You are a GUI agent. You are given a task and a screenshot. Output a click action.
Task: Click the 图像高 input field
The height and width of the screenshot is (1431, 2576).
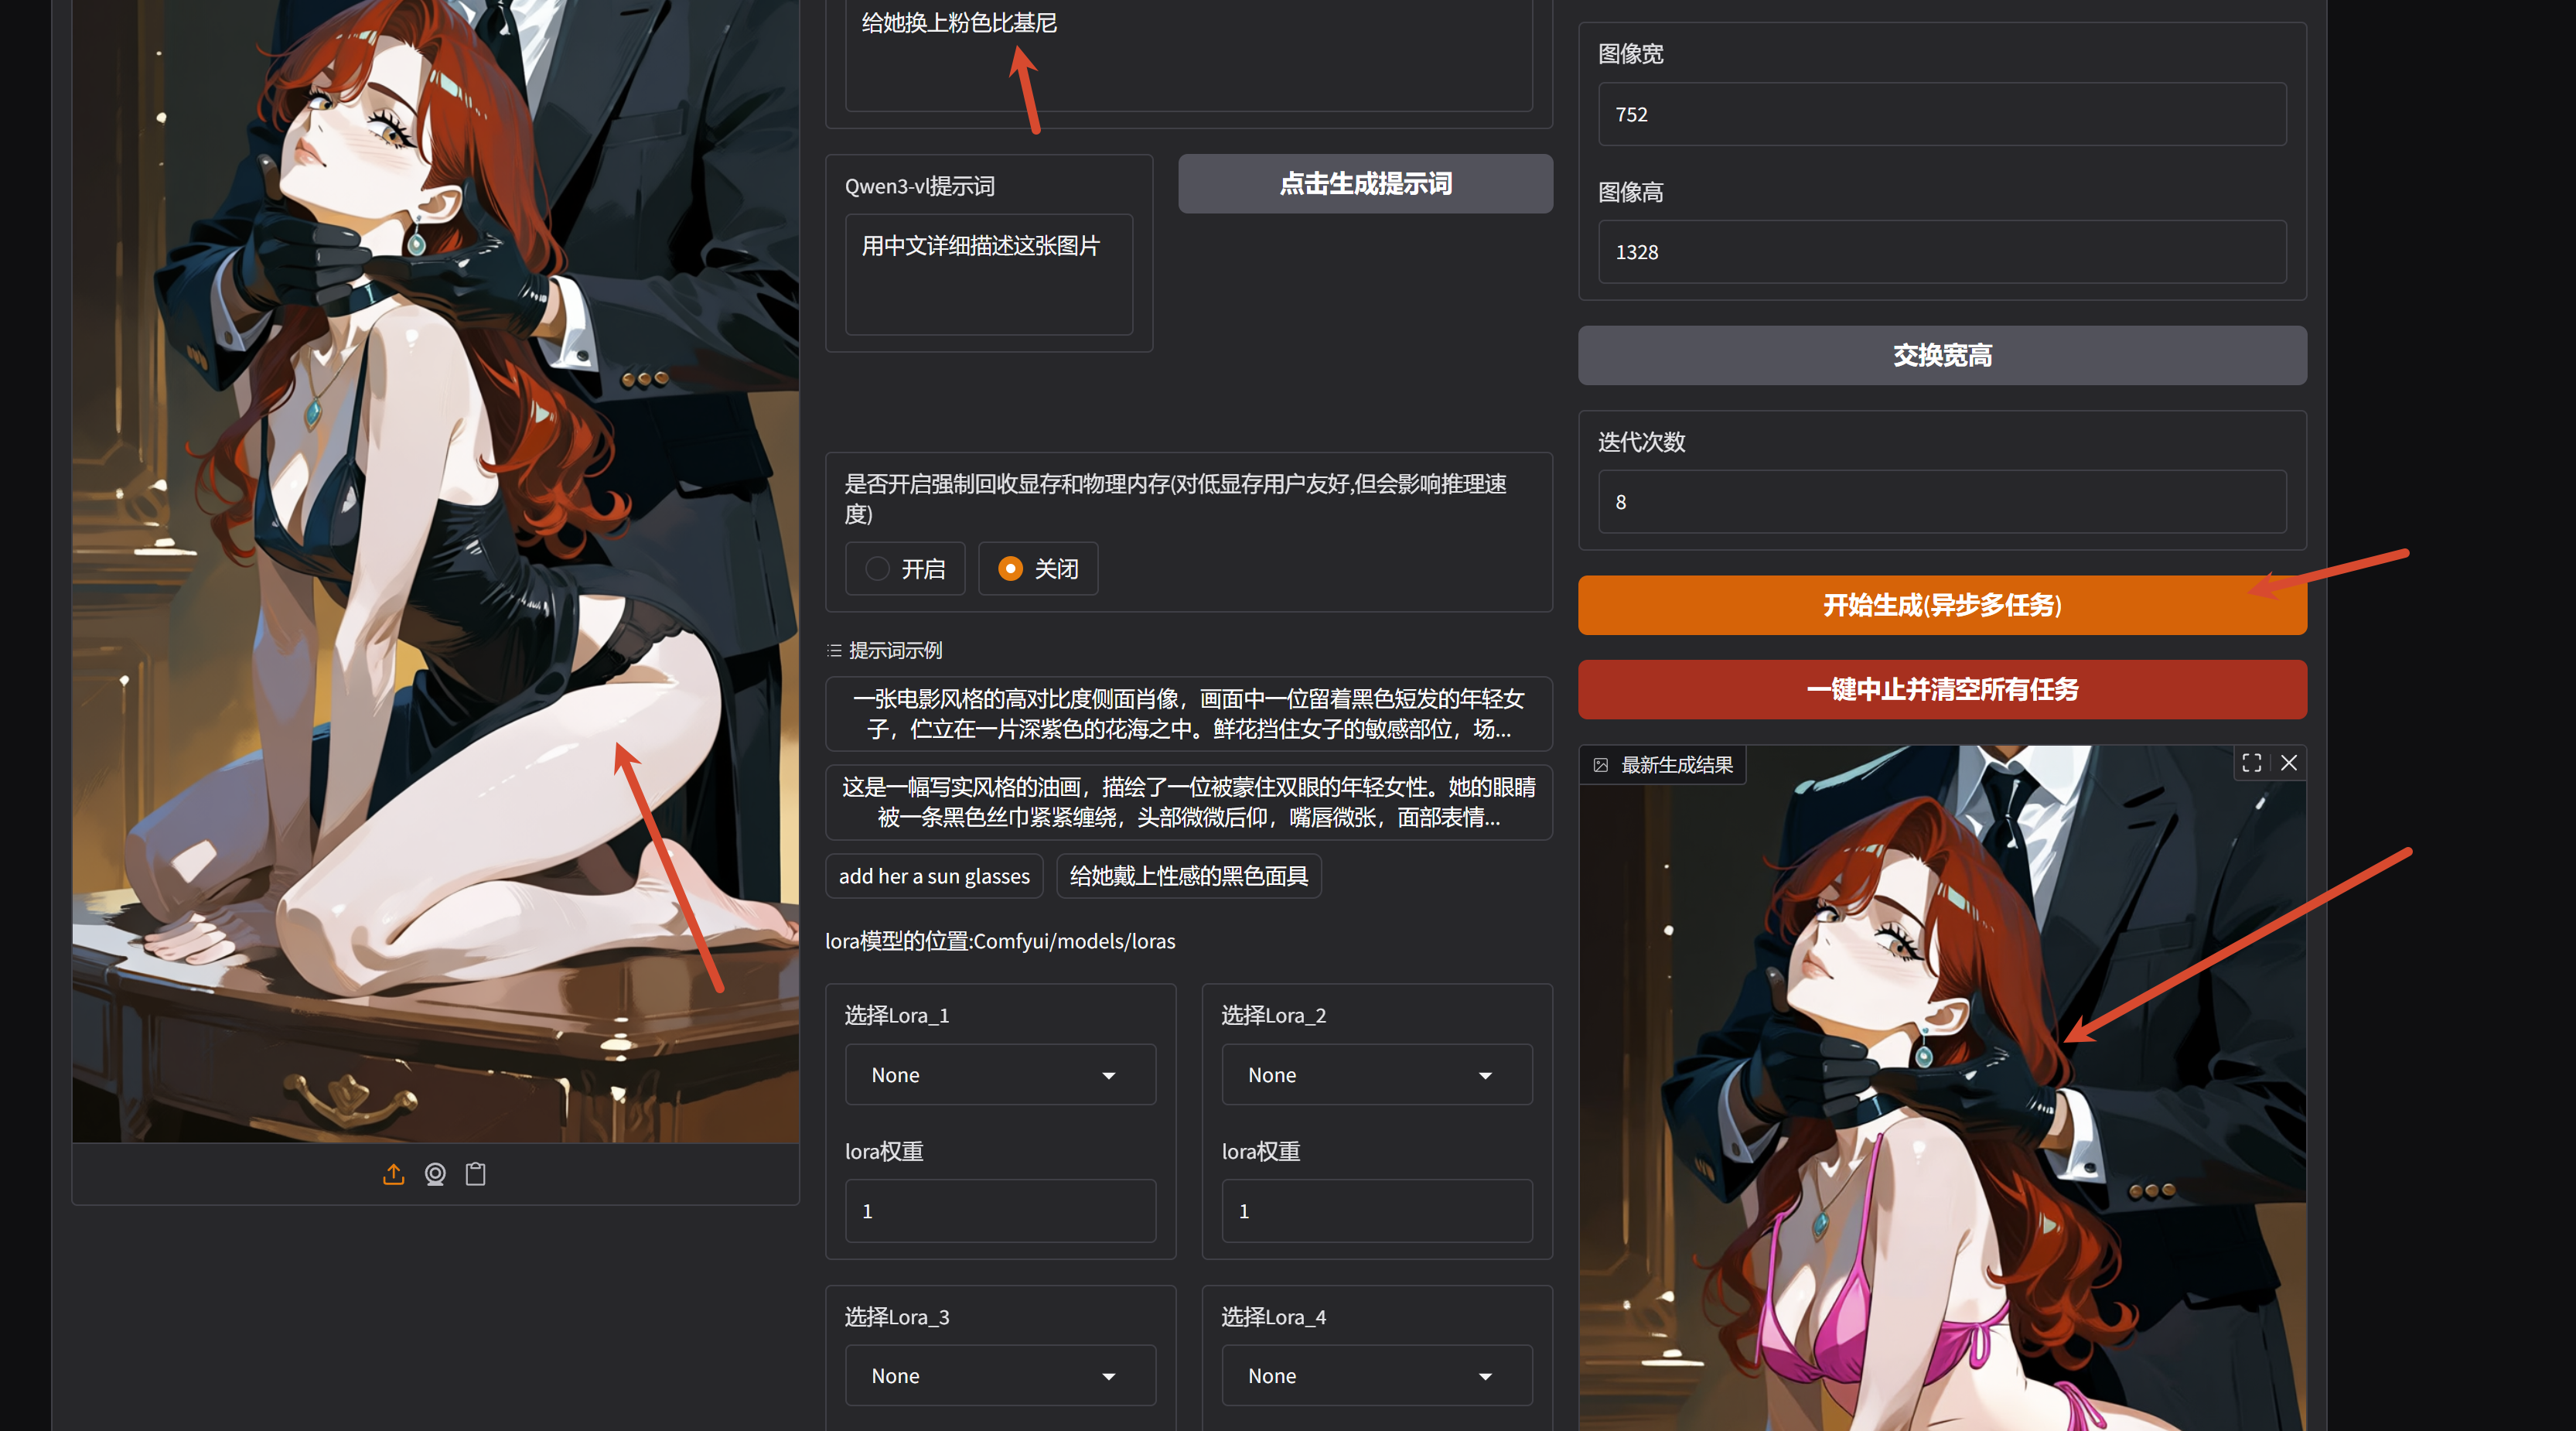coord(1942,252)
